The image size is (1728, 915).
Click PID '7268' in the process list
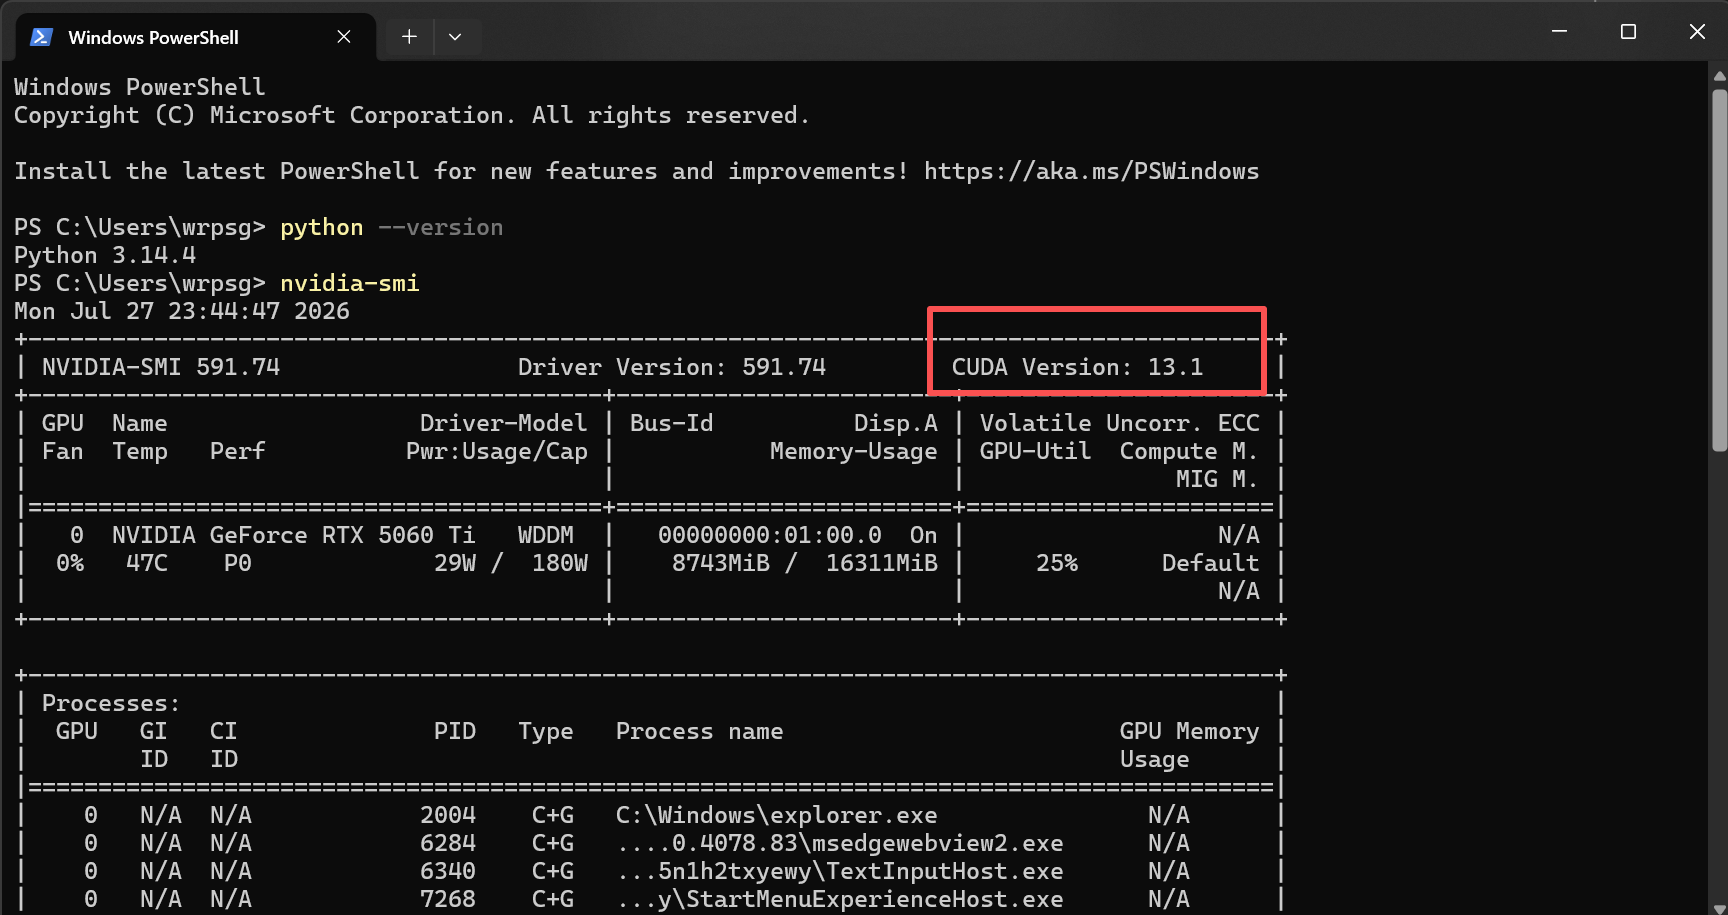pos(447,899)
